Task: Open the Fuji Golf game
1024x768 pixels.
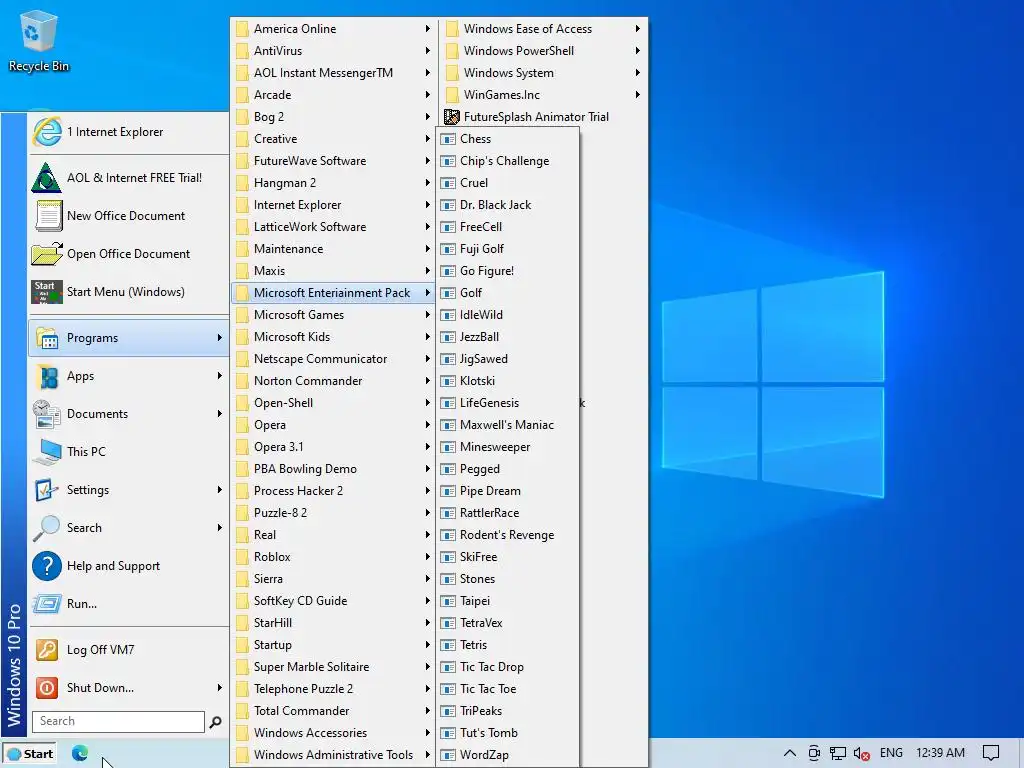Action: tap(508, 249)
